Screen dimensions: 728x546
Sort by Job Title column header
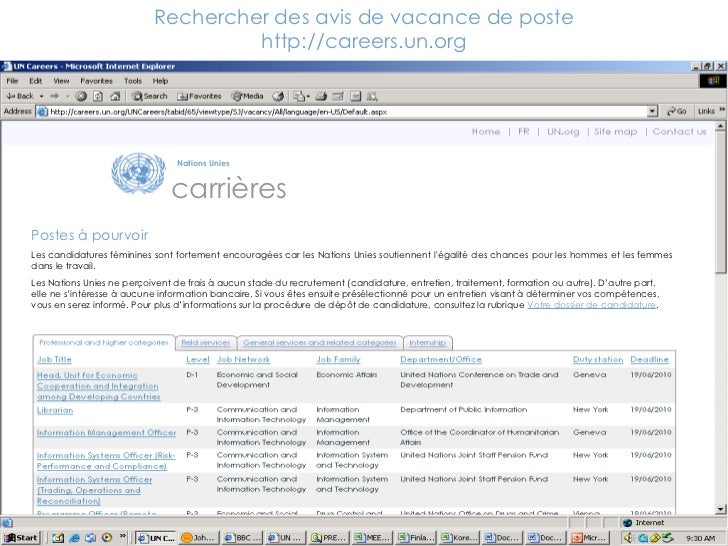(x=54, y=359)
